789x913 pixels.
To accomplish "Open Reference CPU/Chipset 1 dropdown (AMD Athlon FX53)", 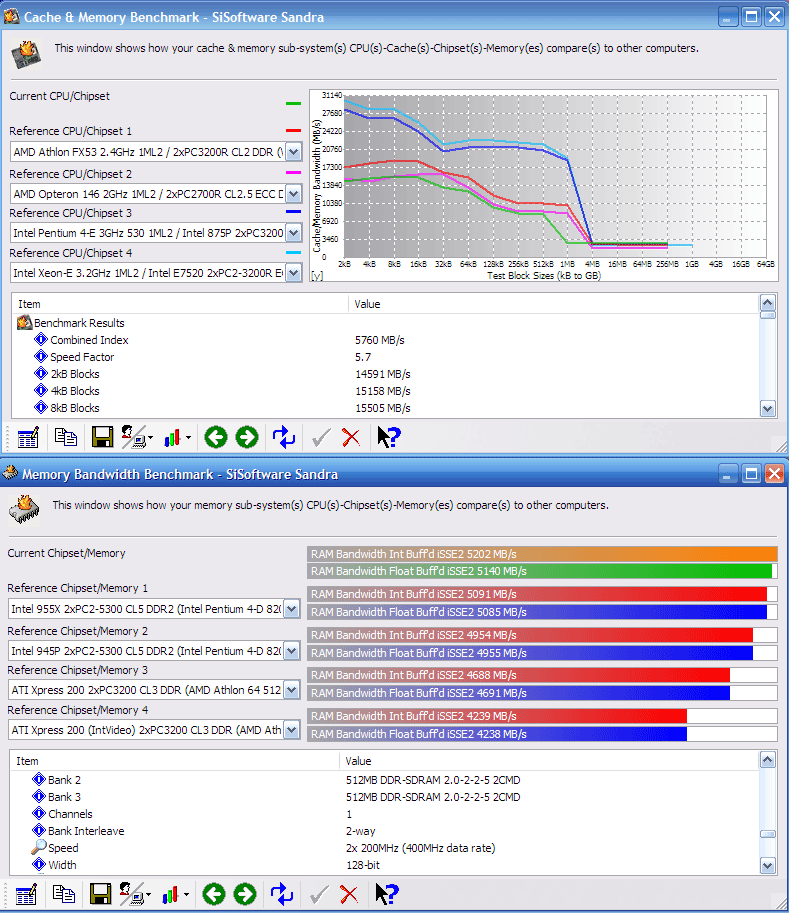I will [x=293, y=152].
